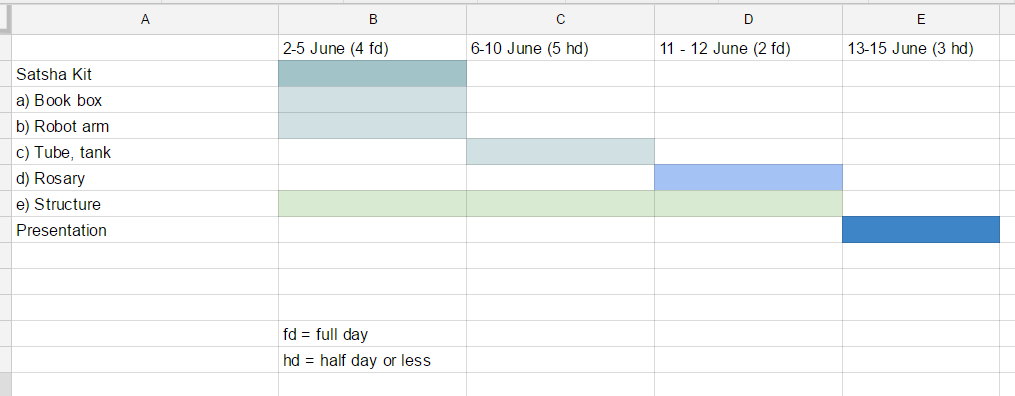Screen dimensions: 1015x396
Task: Select the 'e) Structure' label cell
Action: [x=145, y=204]
